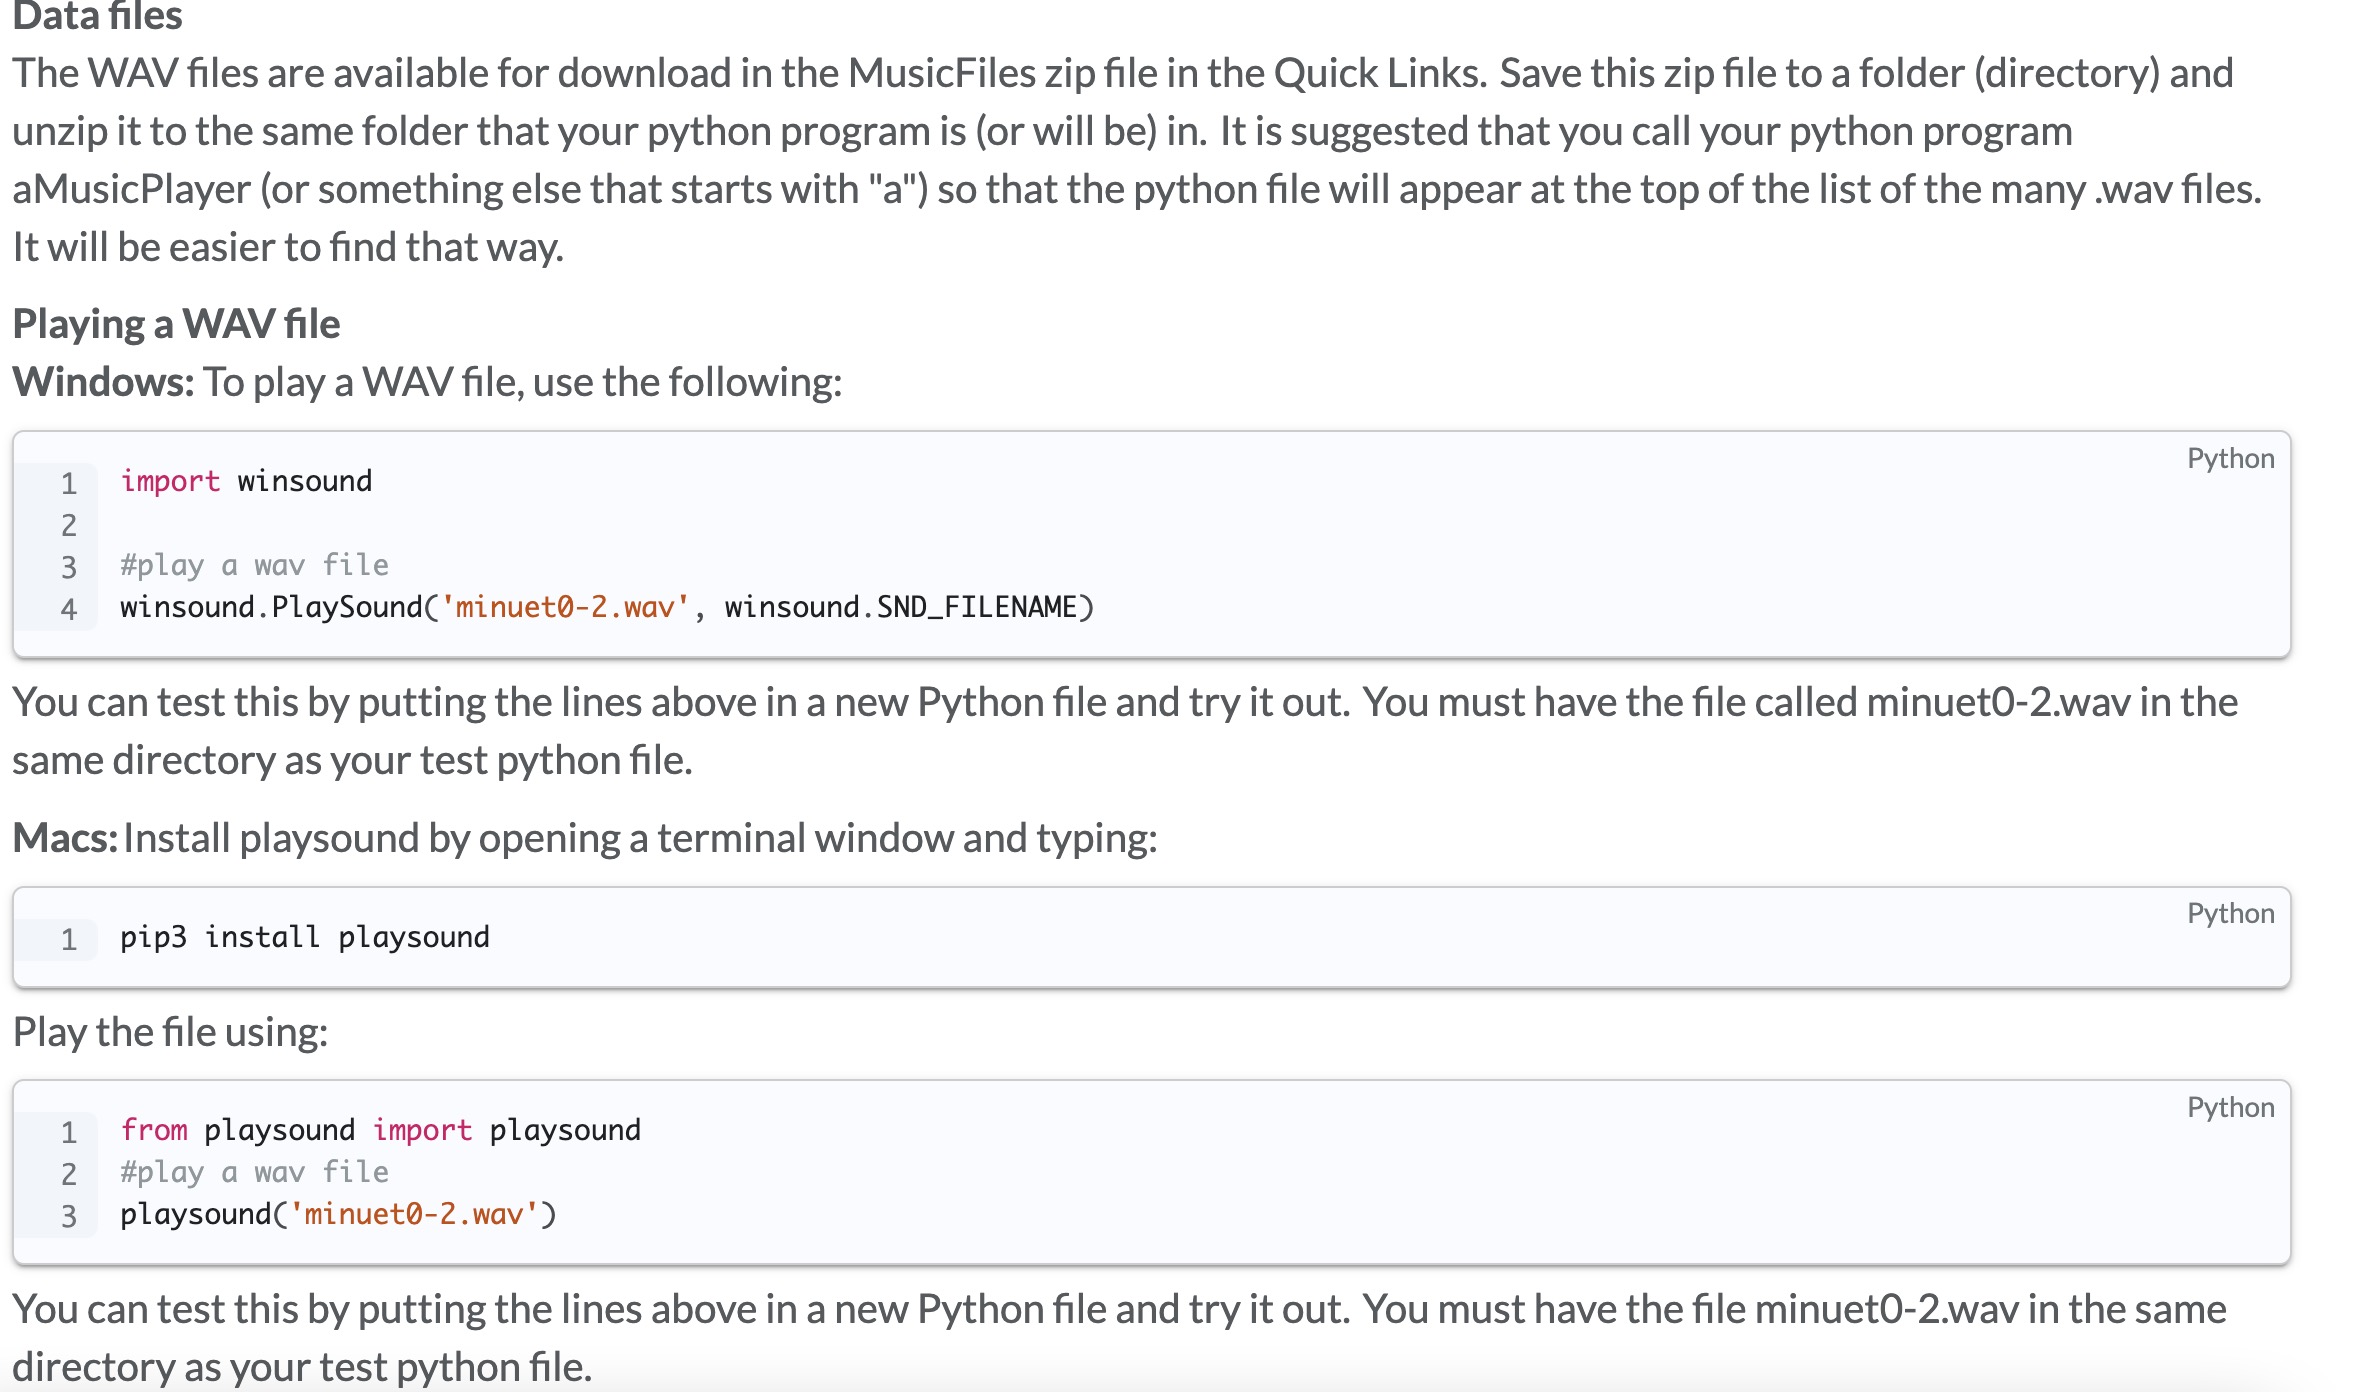Image resolution: width=2366 pixels, height=1392 pixels.
Task: Click the 'Play the file using:' text
Action: pyautogui.click(x=170, y=1032)
